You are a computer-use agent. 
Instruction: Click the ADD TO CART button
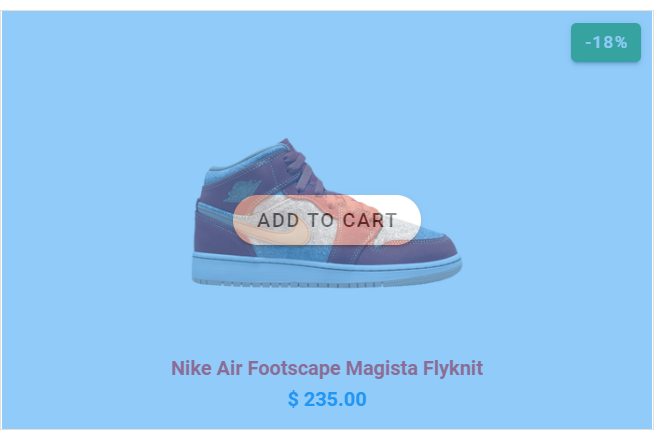coord(327,220)
